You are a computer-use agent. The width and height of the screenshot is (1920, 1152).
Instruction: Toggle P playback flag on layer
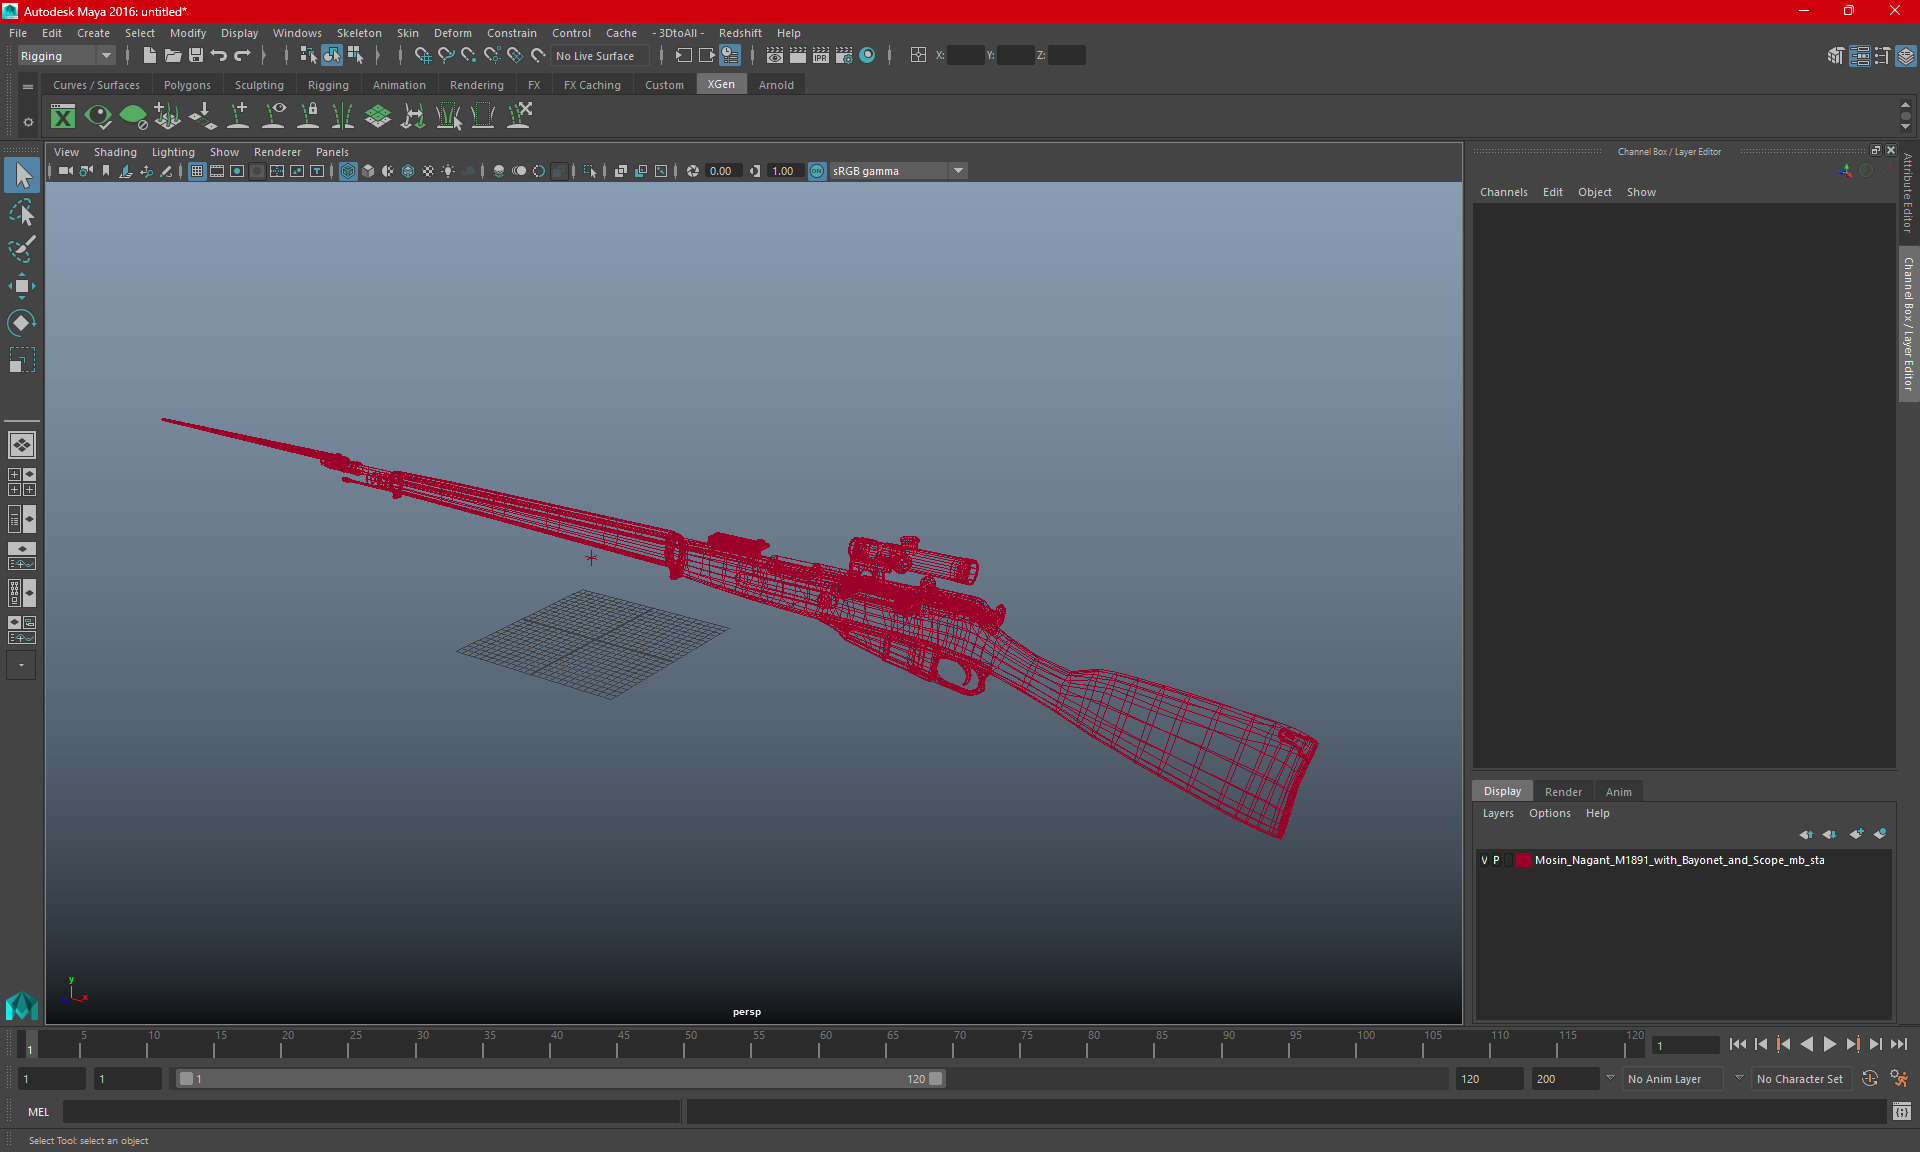[x=1496, y=860]
